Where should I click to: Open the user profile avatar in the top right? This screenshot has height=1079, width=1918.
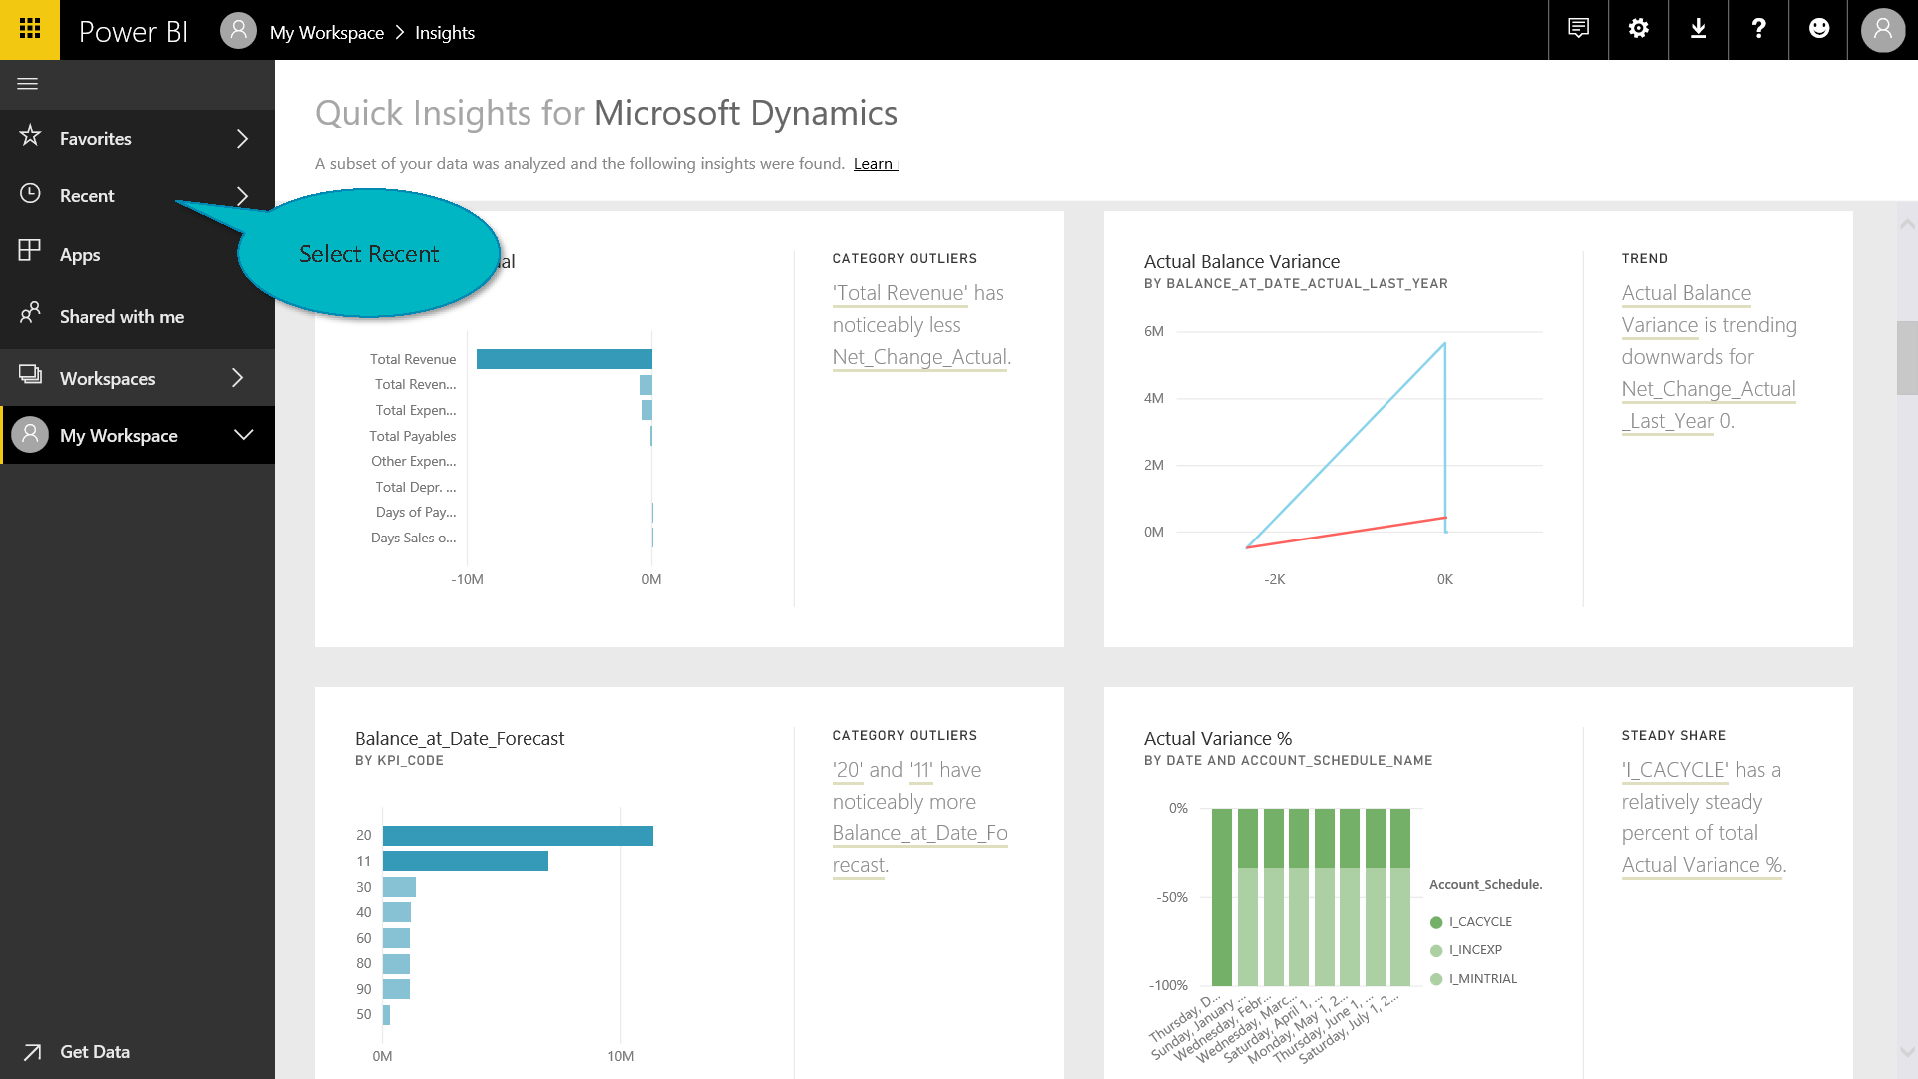pos(1882,30)
